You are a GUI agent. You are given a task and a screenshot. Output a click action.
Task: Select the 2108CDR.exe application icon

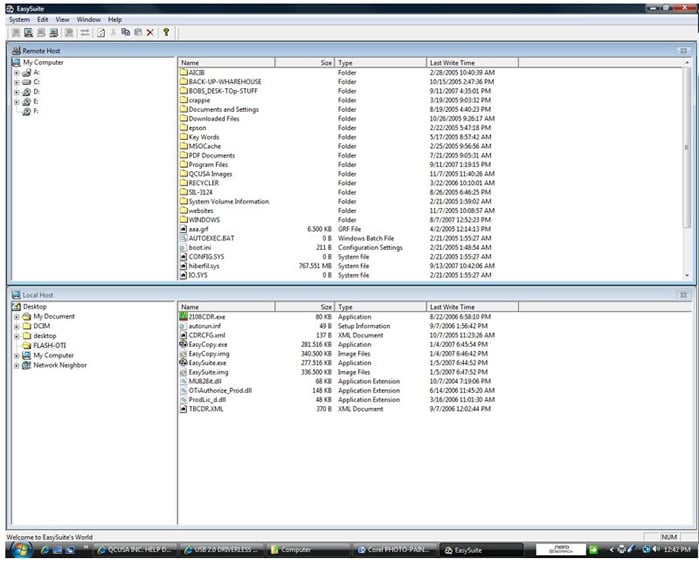pyautogui.click(x=183, y=317)
